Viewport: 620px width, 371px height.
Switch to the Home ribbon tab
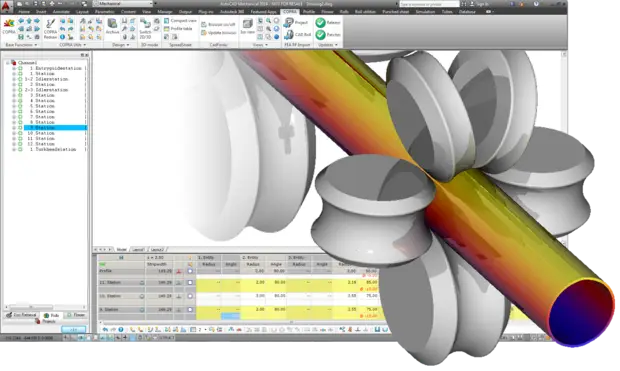click(x=24, y=12)
